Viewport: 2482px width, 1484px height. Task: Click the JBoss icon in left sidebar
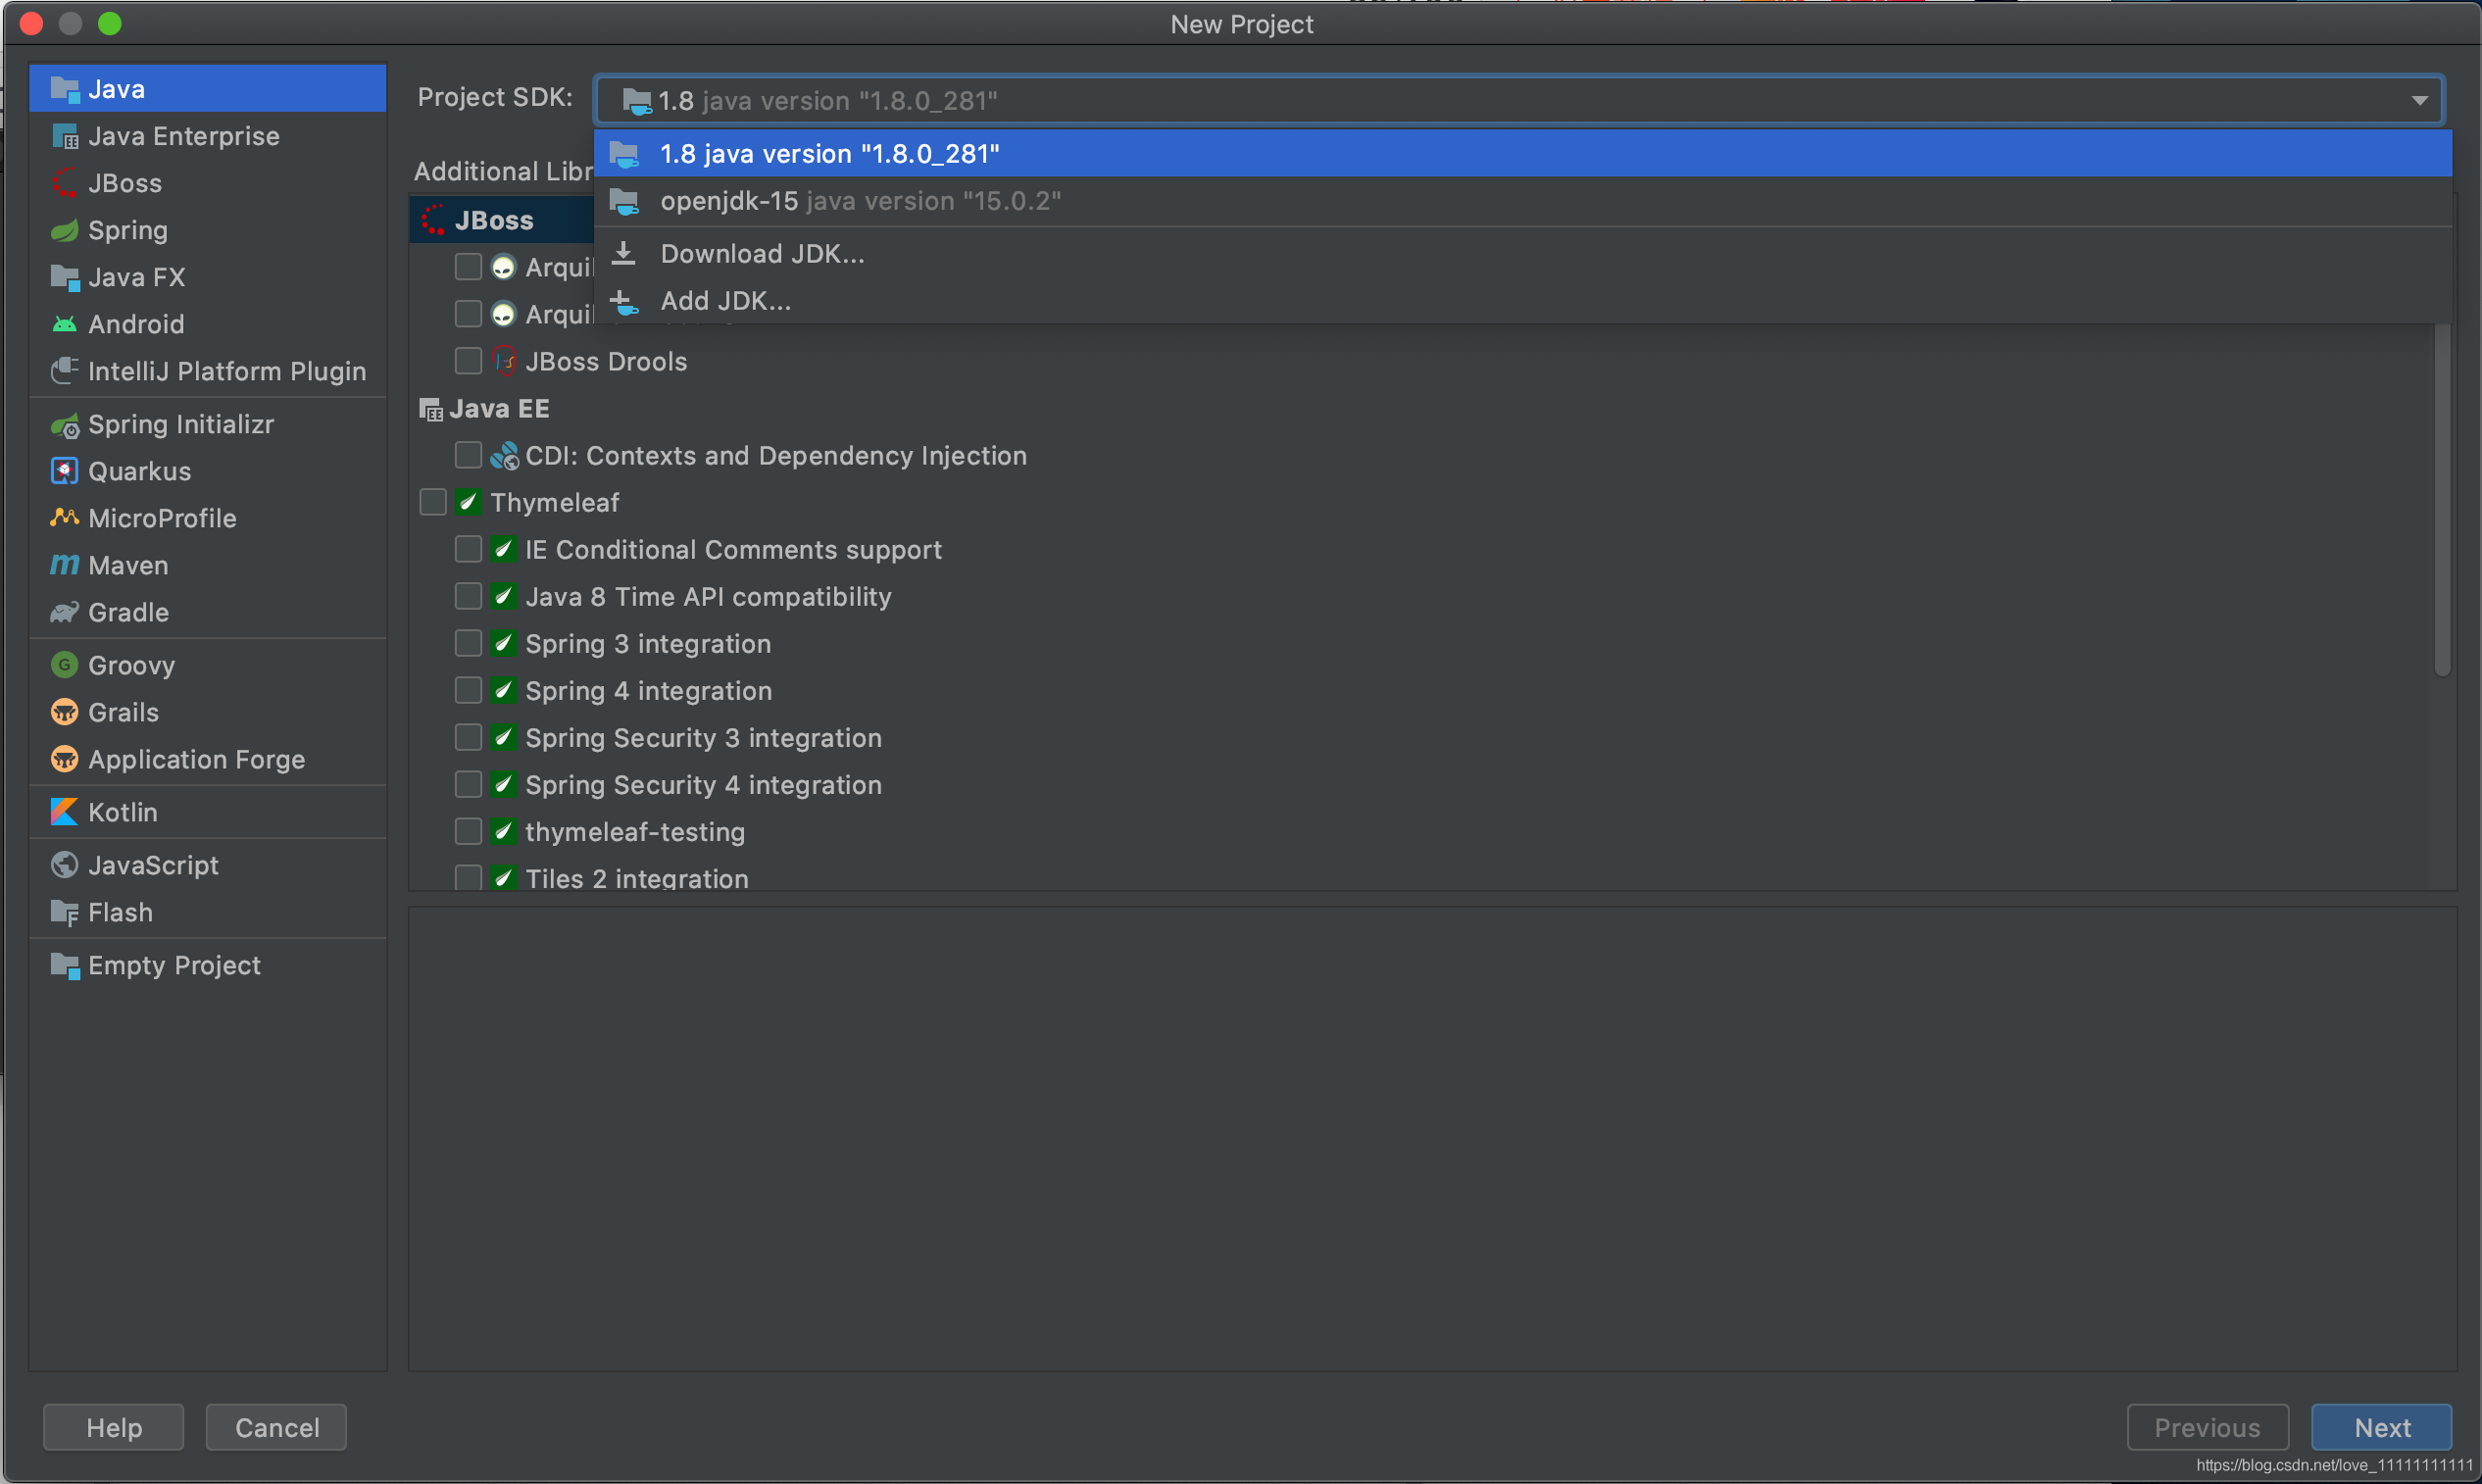tap(65, 183)
